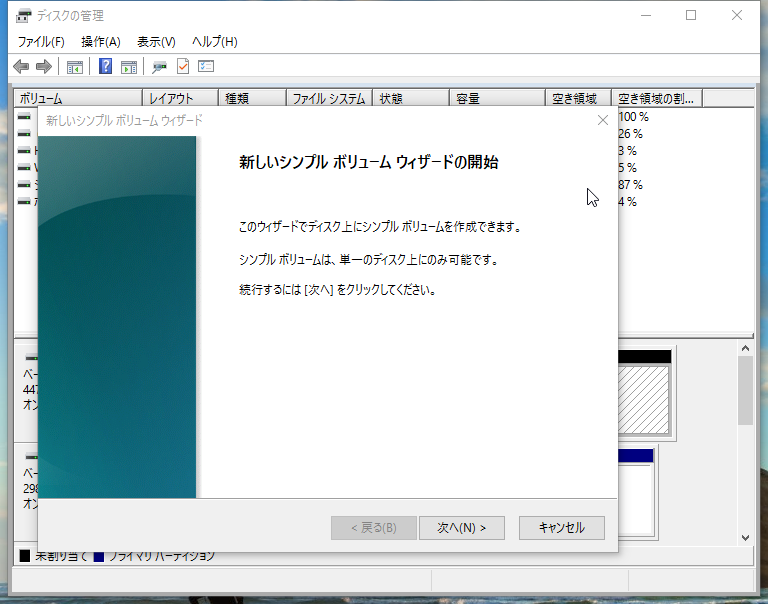Image resolution: width=768 pixels, height=604 pixels.
Task: Click the first volume row drive icon
Action: (x=24, y=117)
